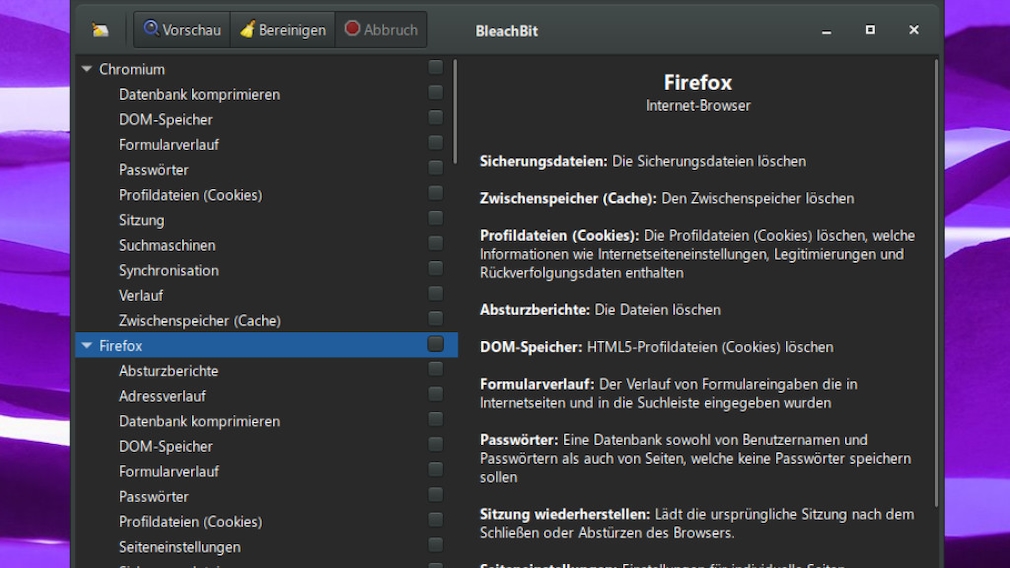The width and height of the screenshot is (1010, 568).
Task: Select Firefox Adressverlauf in the list
Action: coord(162,396)
